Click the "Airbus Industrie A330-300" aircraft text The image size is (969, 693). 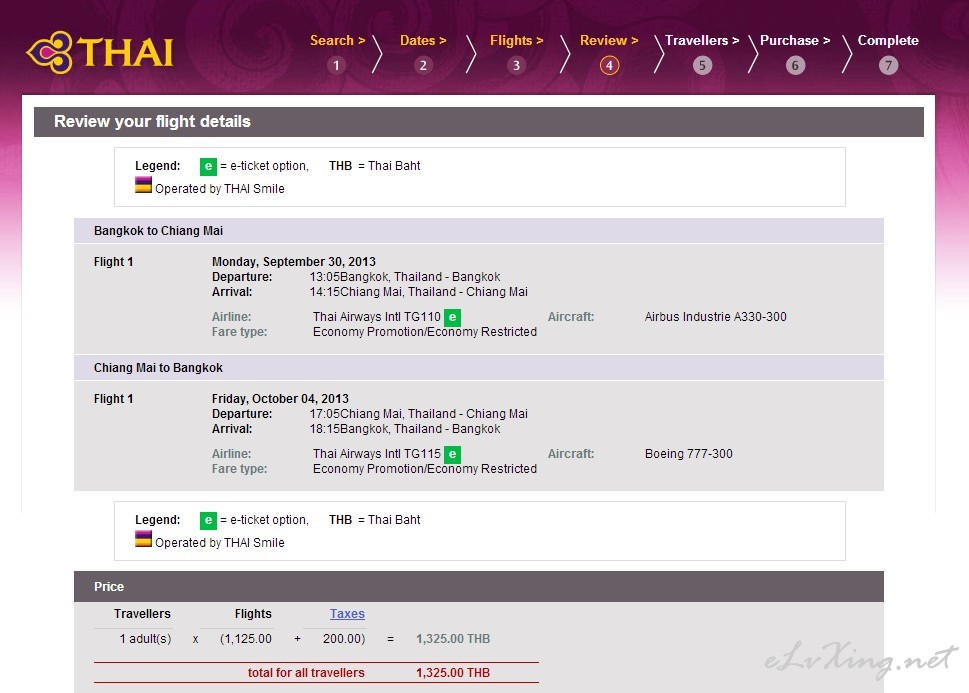click(716, 317)
